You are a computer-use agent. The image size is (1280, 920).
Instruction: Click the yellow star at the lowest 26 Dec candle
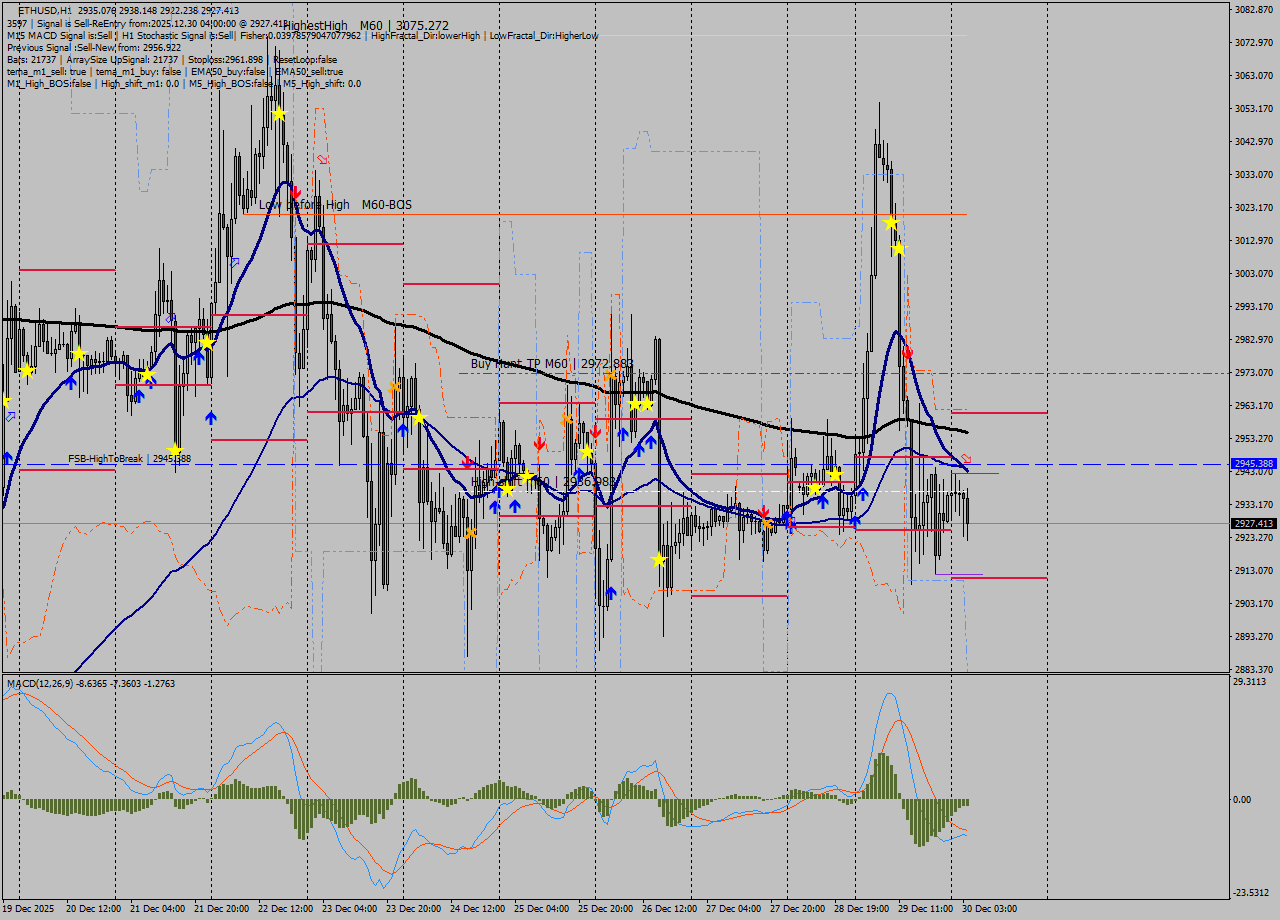point(658,560)
